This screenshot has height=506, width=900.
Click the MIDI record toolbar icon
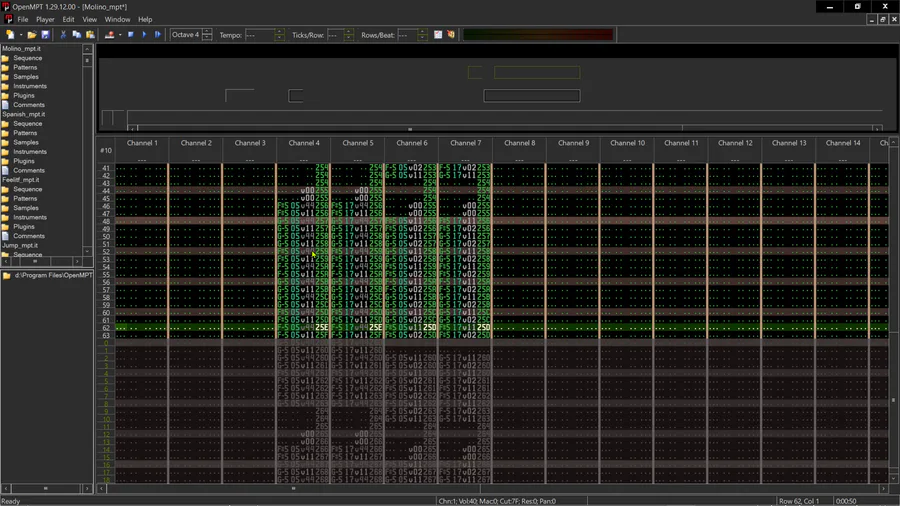[109, 34]
